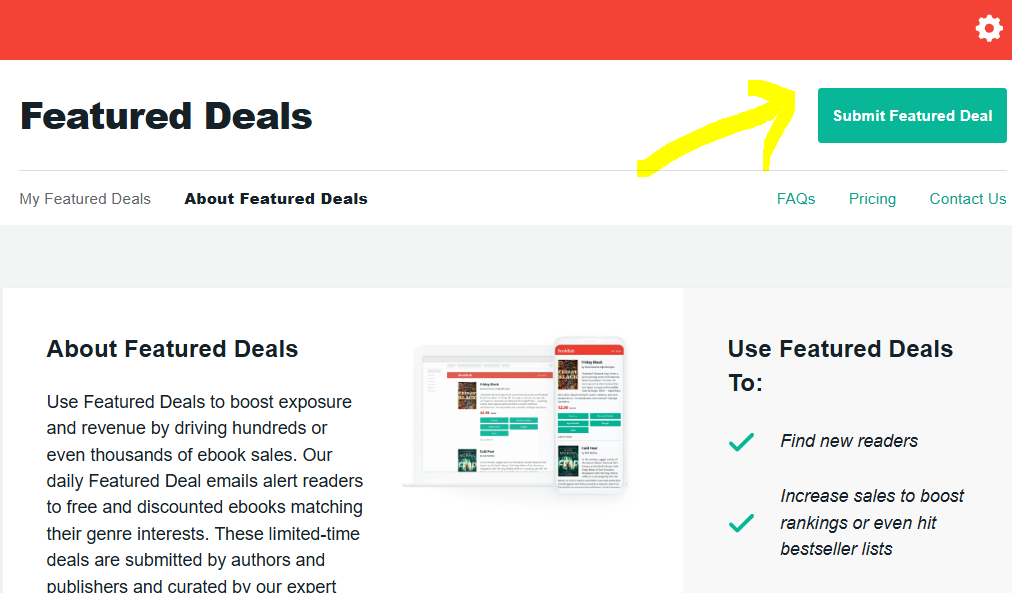Switch to the My Featured Deals tab
Image resolution: width=1012 pixels, height=593 pixels.
(x=85, y=198)
